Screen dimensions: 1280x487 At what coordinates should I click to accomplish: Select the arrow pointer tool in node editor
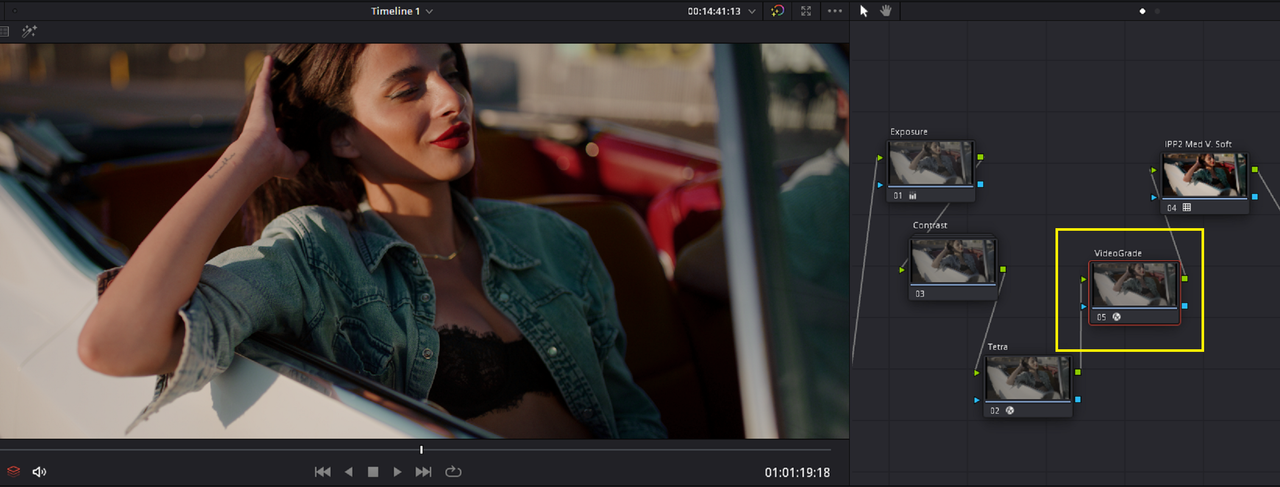tap(865, 11)
